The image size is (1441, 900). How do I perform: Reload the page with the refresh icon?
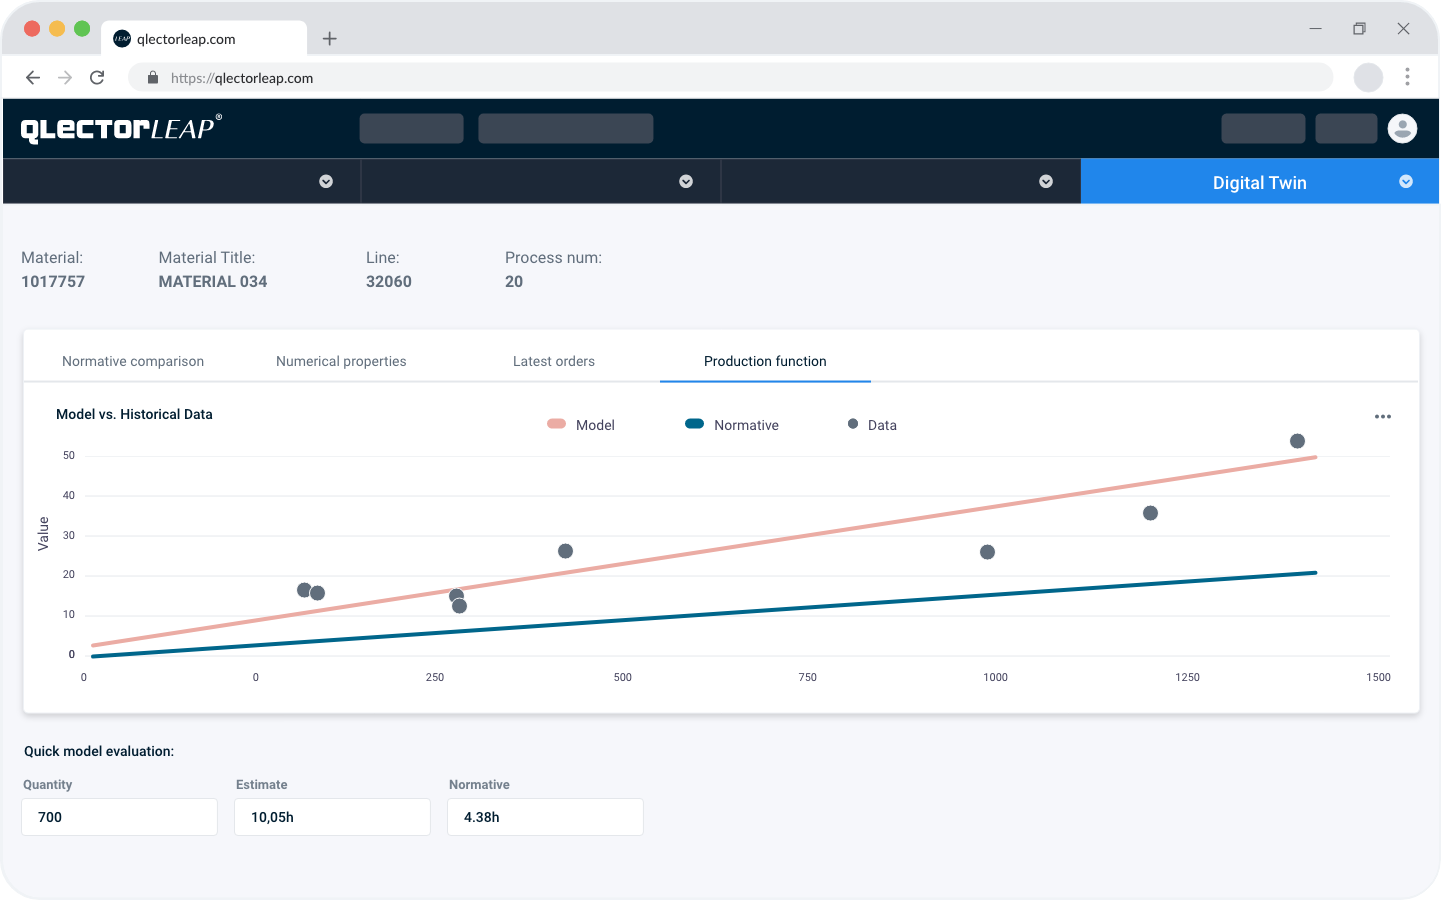(97, 78)
